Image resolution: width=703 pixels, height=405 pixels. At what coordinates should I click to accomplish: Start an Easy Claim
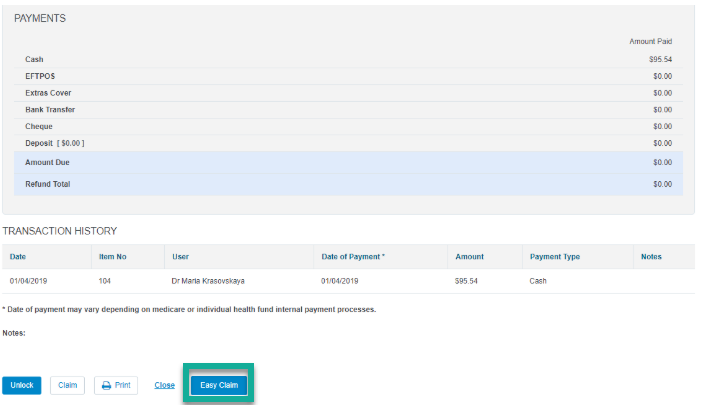click(219, 385)
